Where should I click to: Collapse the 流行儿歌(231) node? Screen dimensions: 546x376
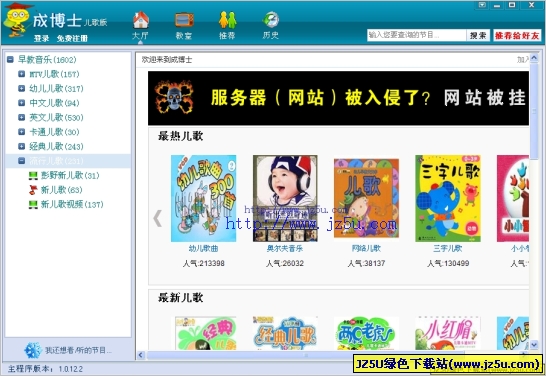(22, 160)
